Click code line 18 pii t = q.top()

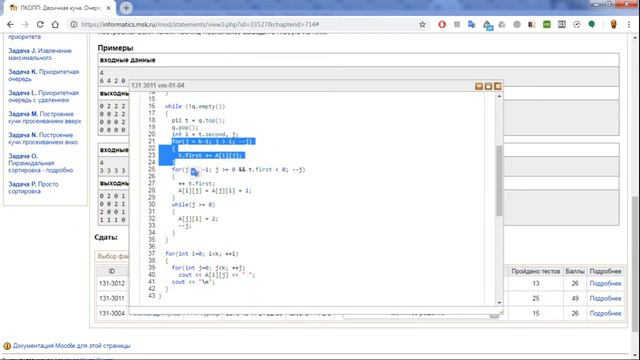pyautogui.click(x=198, y=120)
